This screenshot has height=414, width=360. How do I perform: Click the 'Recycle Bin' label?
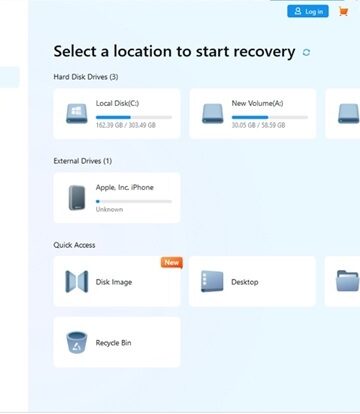113,343
